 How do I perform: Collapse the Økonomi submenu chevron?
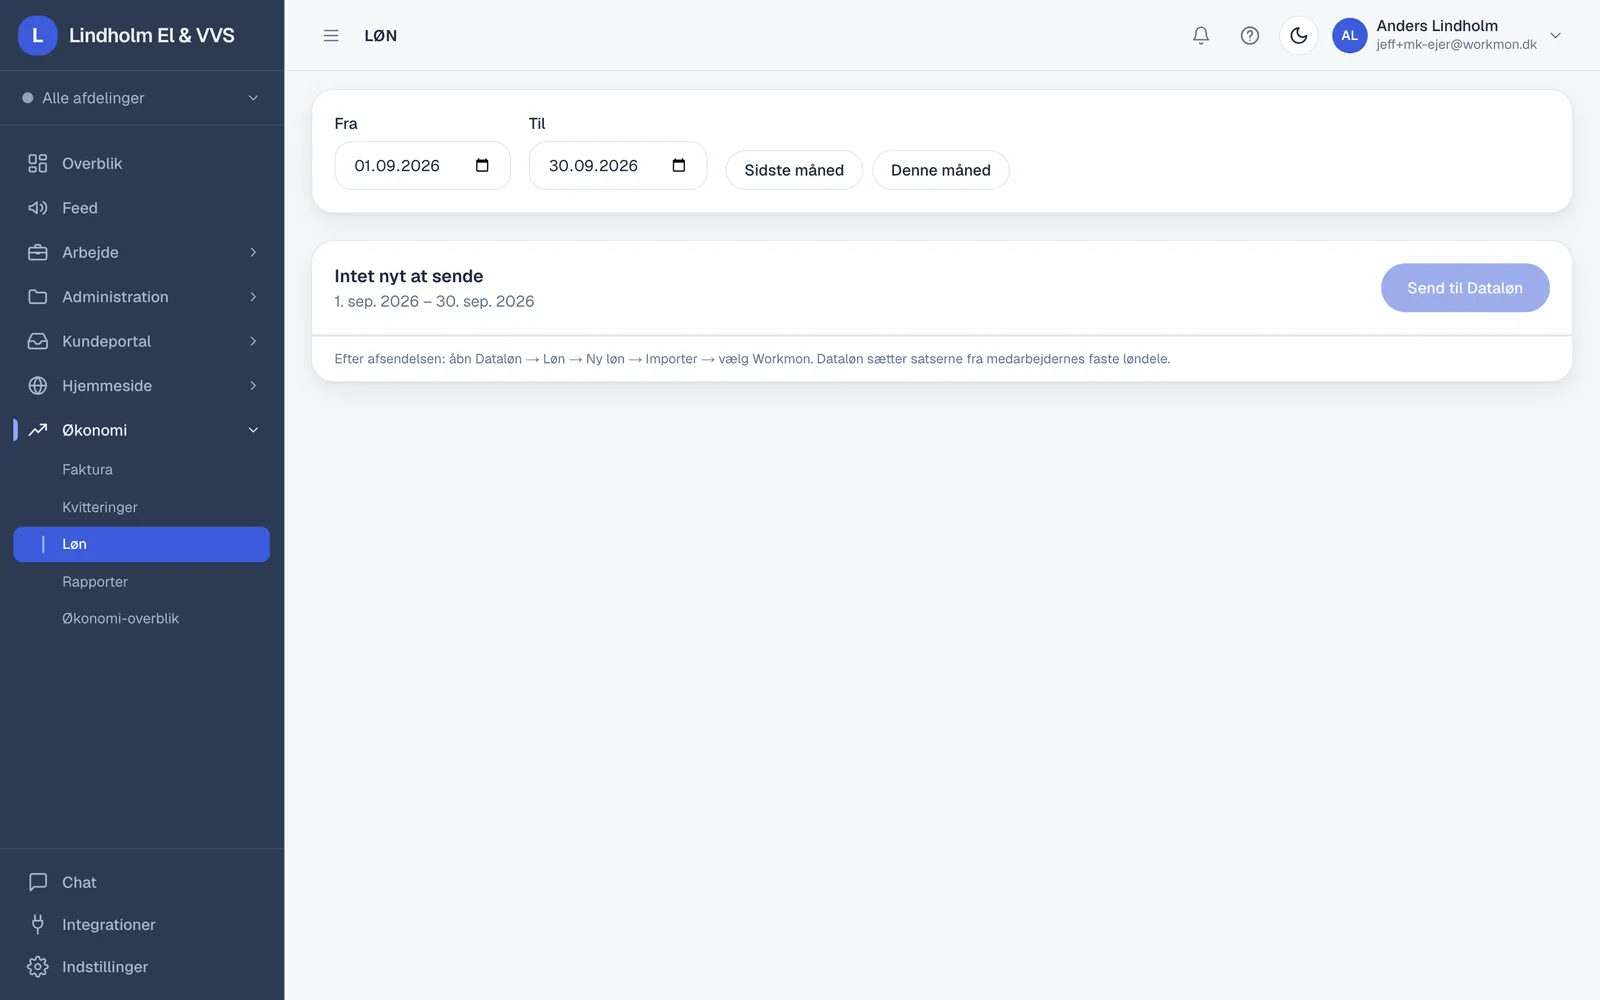(x=253, y=430)
